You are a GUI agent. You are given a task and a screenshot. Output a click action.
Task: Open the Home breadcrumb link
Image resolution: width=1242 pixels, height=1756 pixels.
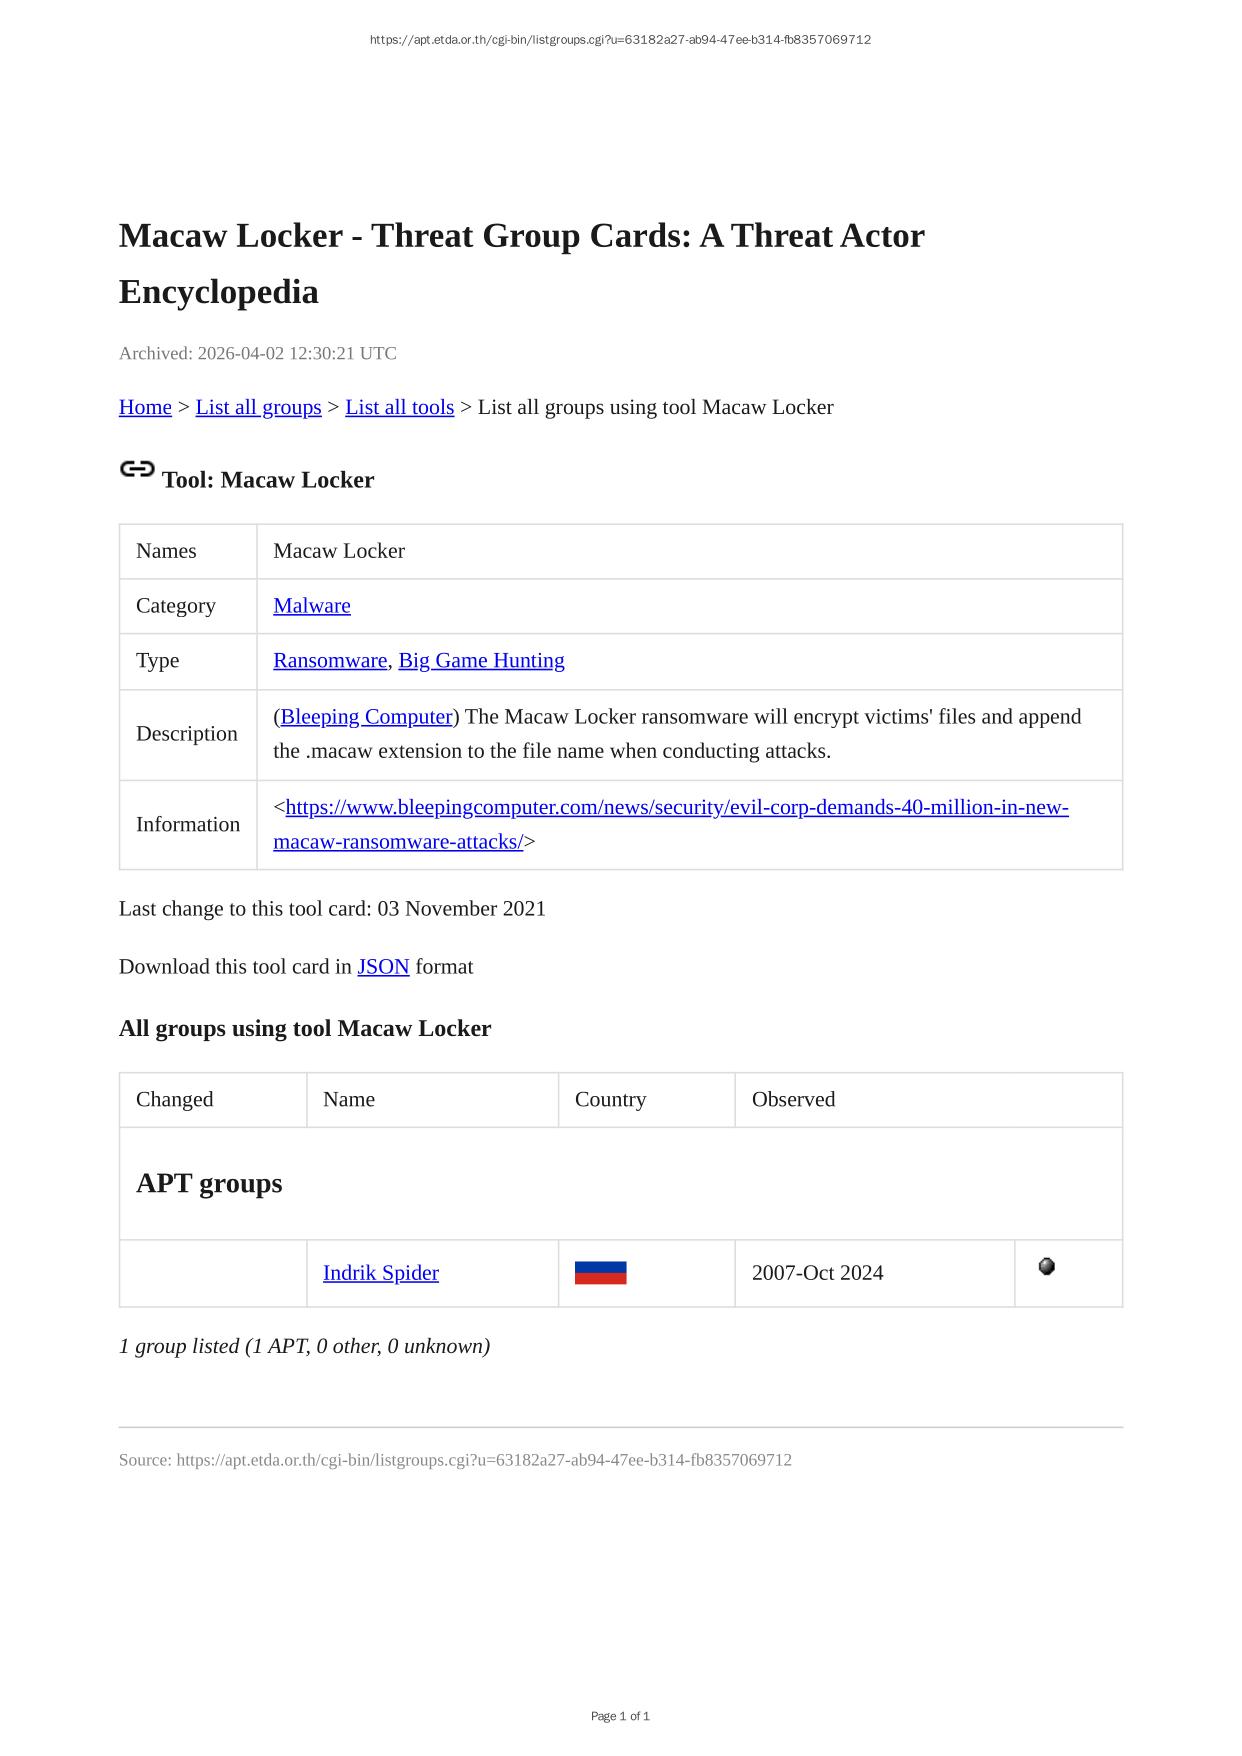[145, 407]
